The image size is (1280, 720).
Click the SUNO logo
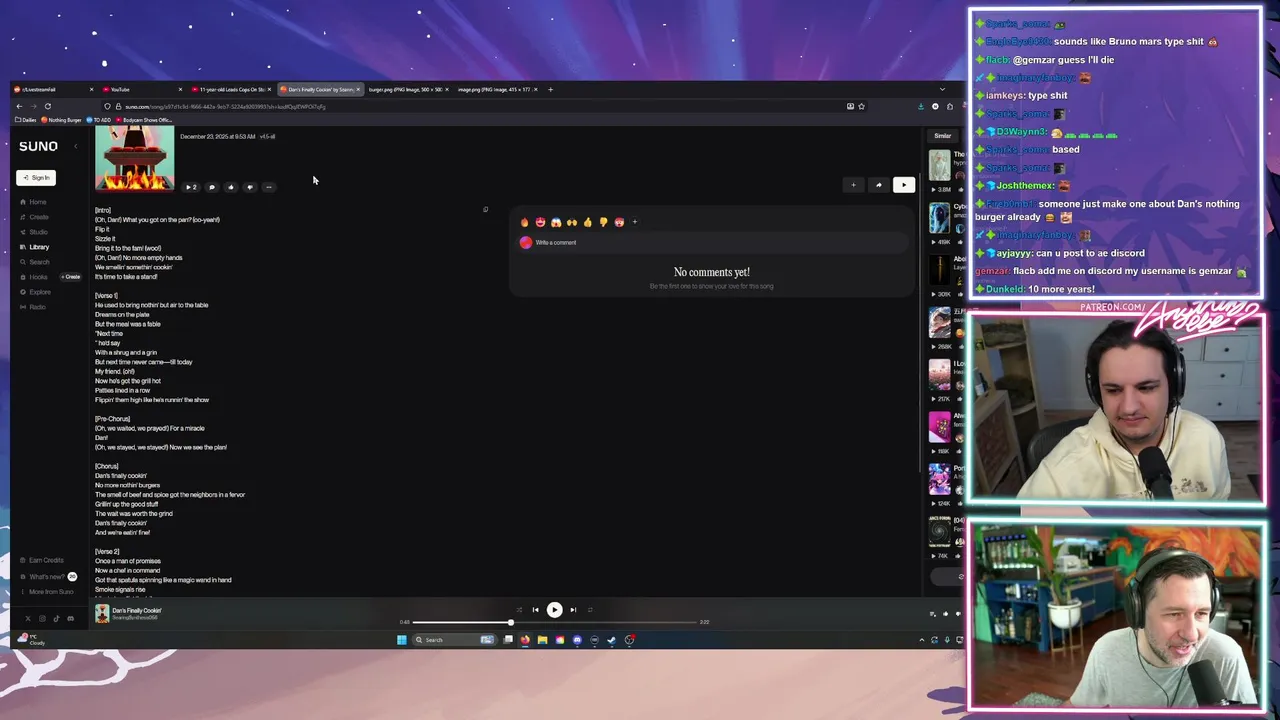38,147
